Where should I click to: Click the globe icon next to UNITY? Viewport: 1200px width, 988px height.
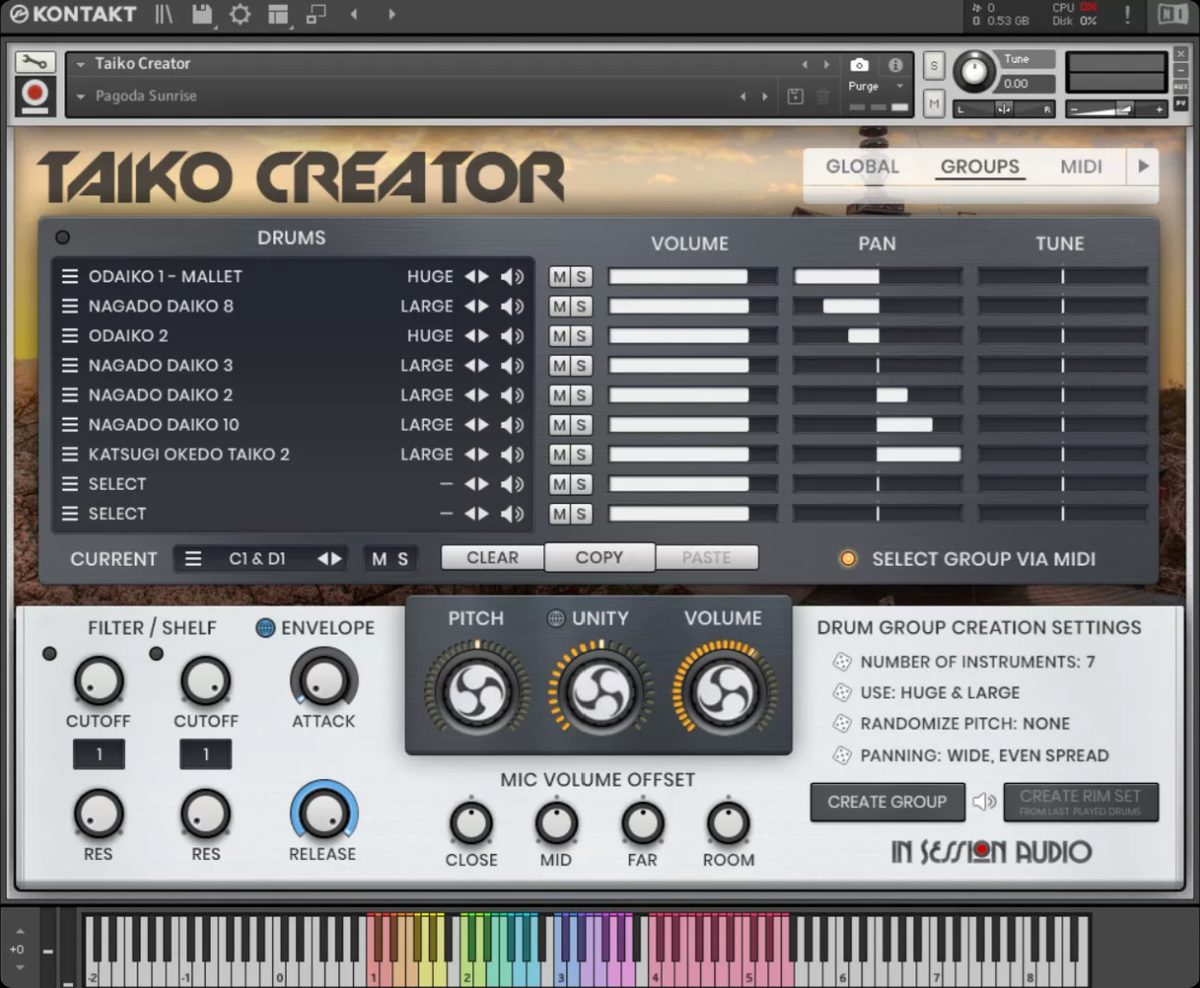pyautogui.click(x=557, y=619)
